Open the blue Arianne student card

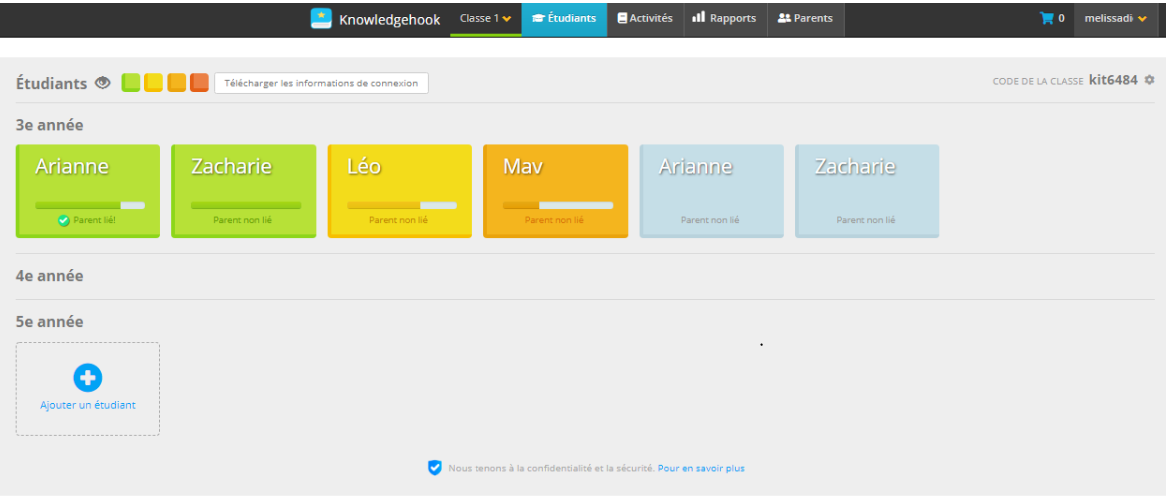click(712, 191)
